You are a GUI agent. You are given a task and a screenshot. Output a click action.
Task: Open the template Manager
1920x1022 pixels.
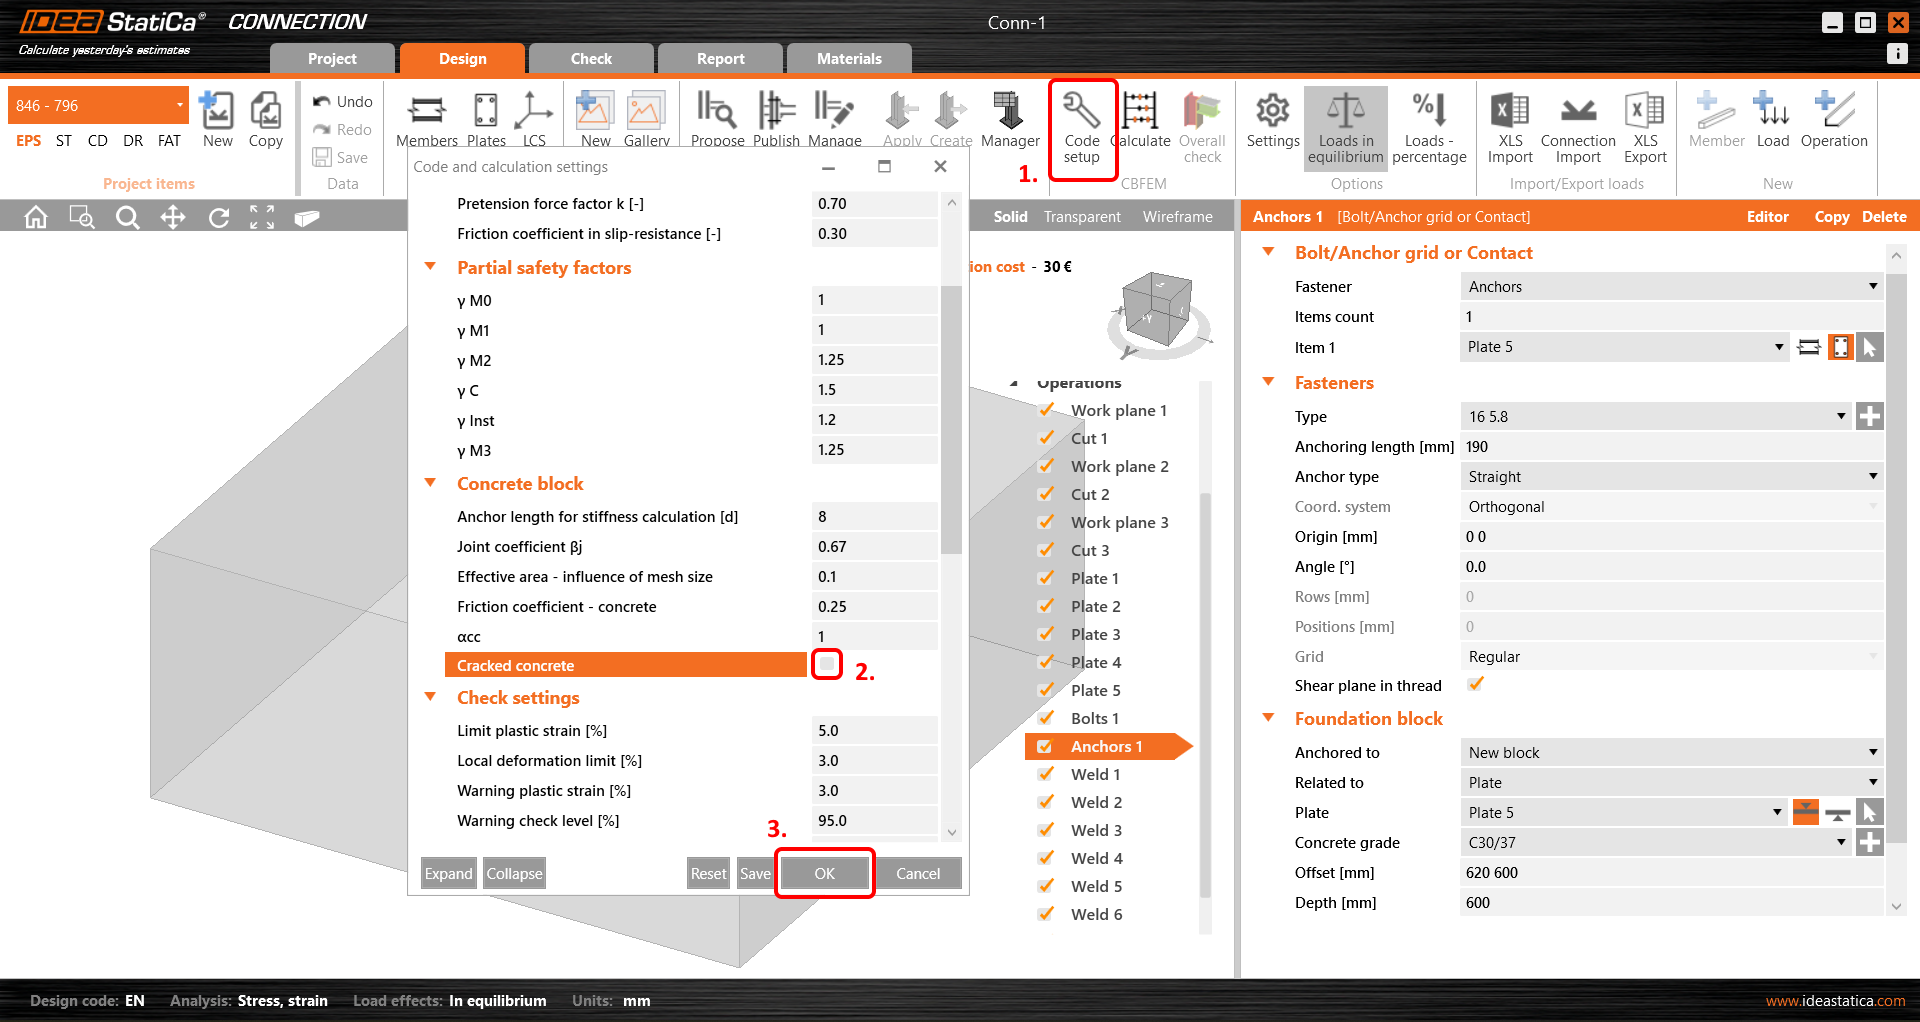[x=1010, y=120]
